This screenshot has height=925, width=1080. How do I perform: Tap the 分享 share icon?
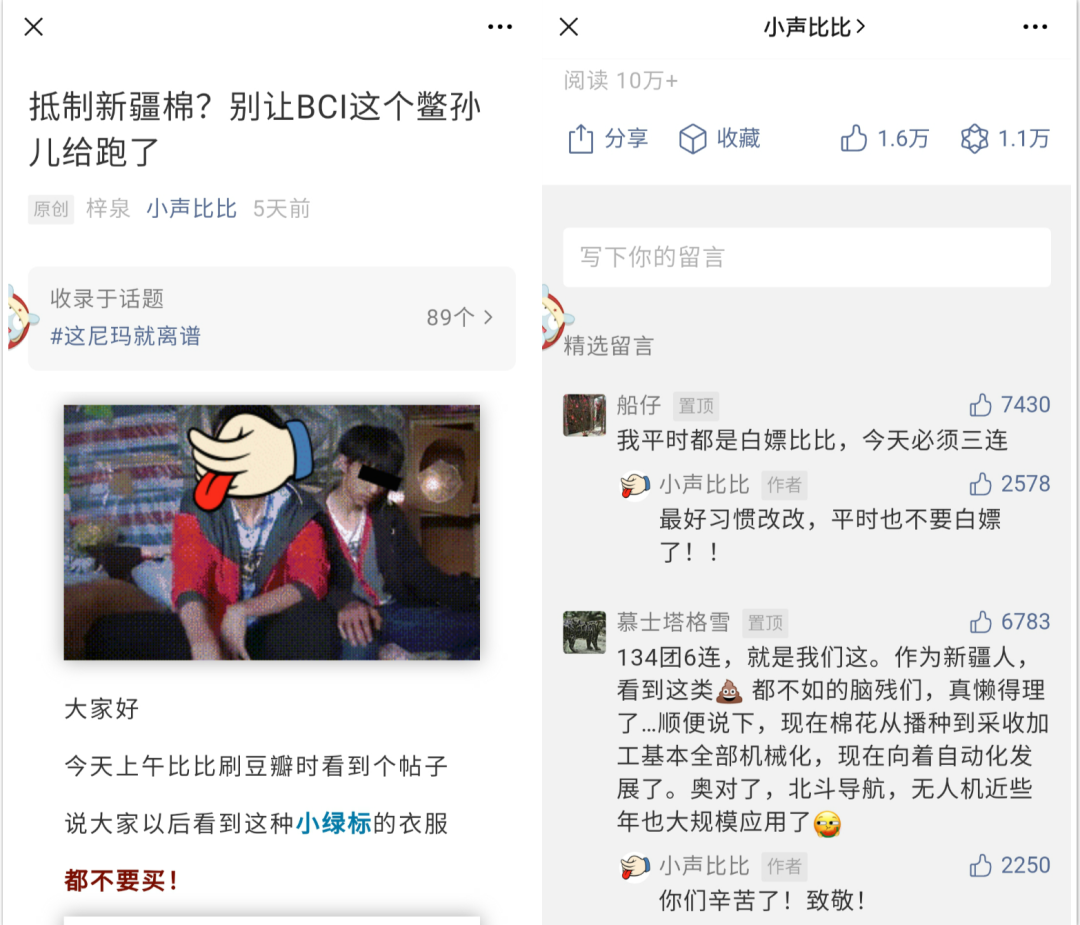click(581, 139)
